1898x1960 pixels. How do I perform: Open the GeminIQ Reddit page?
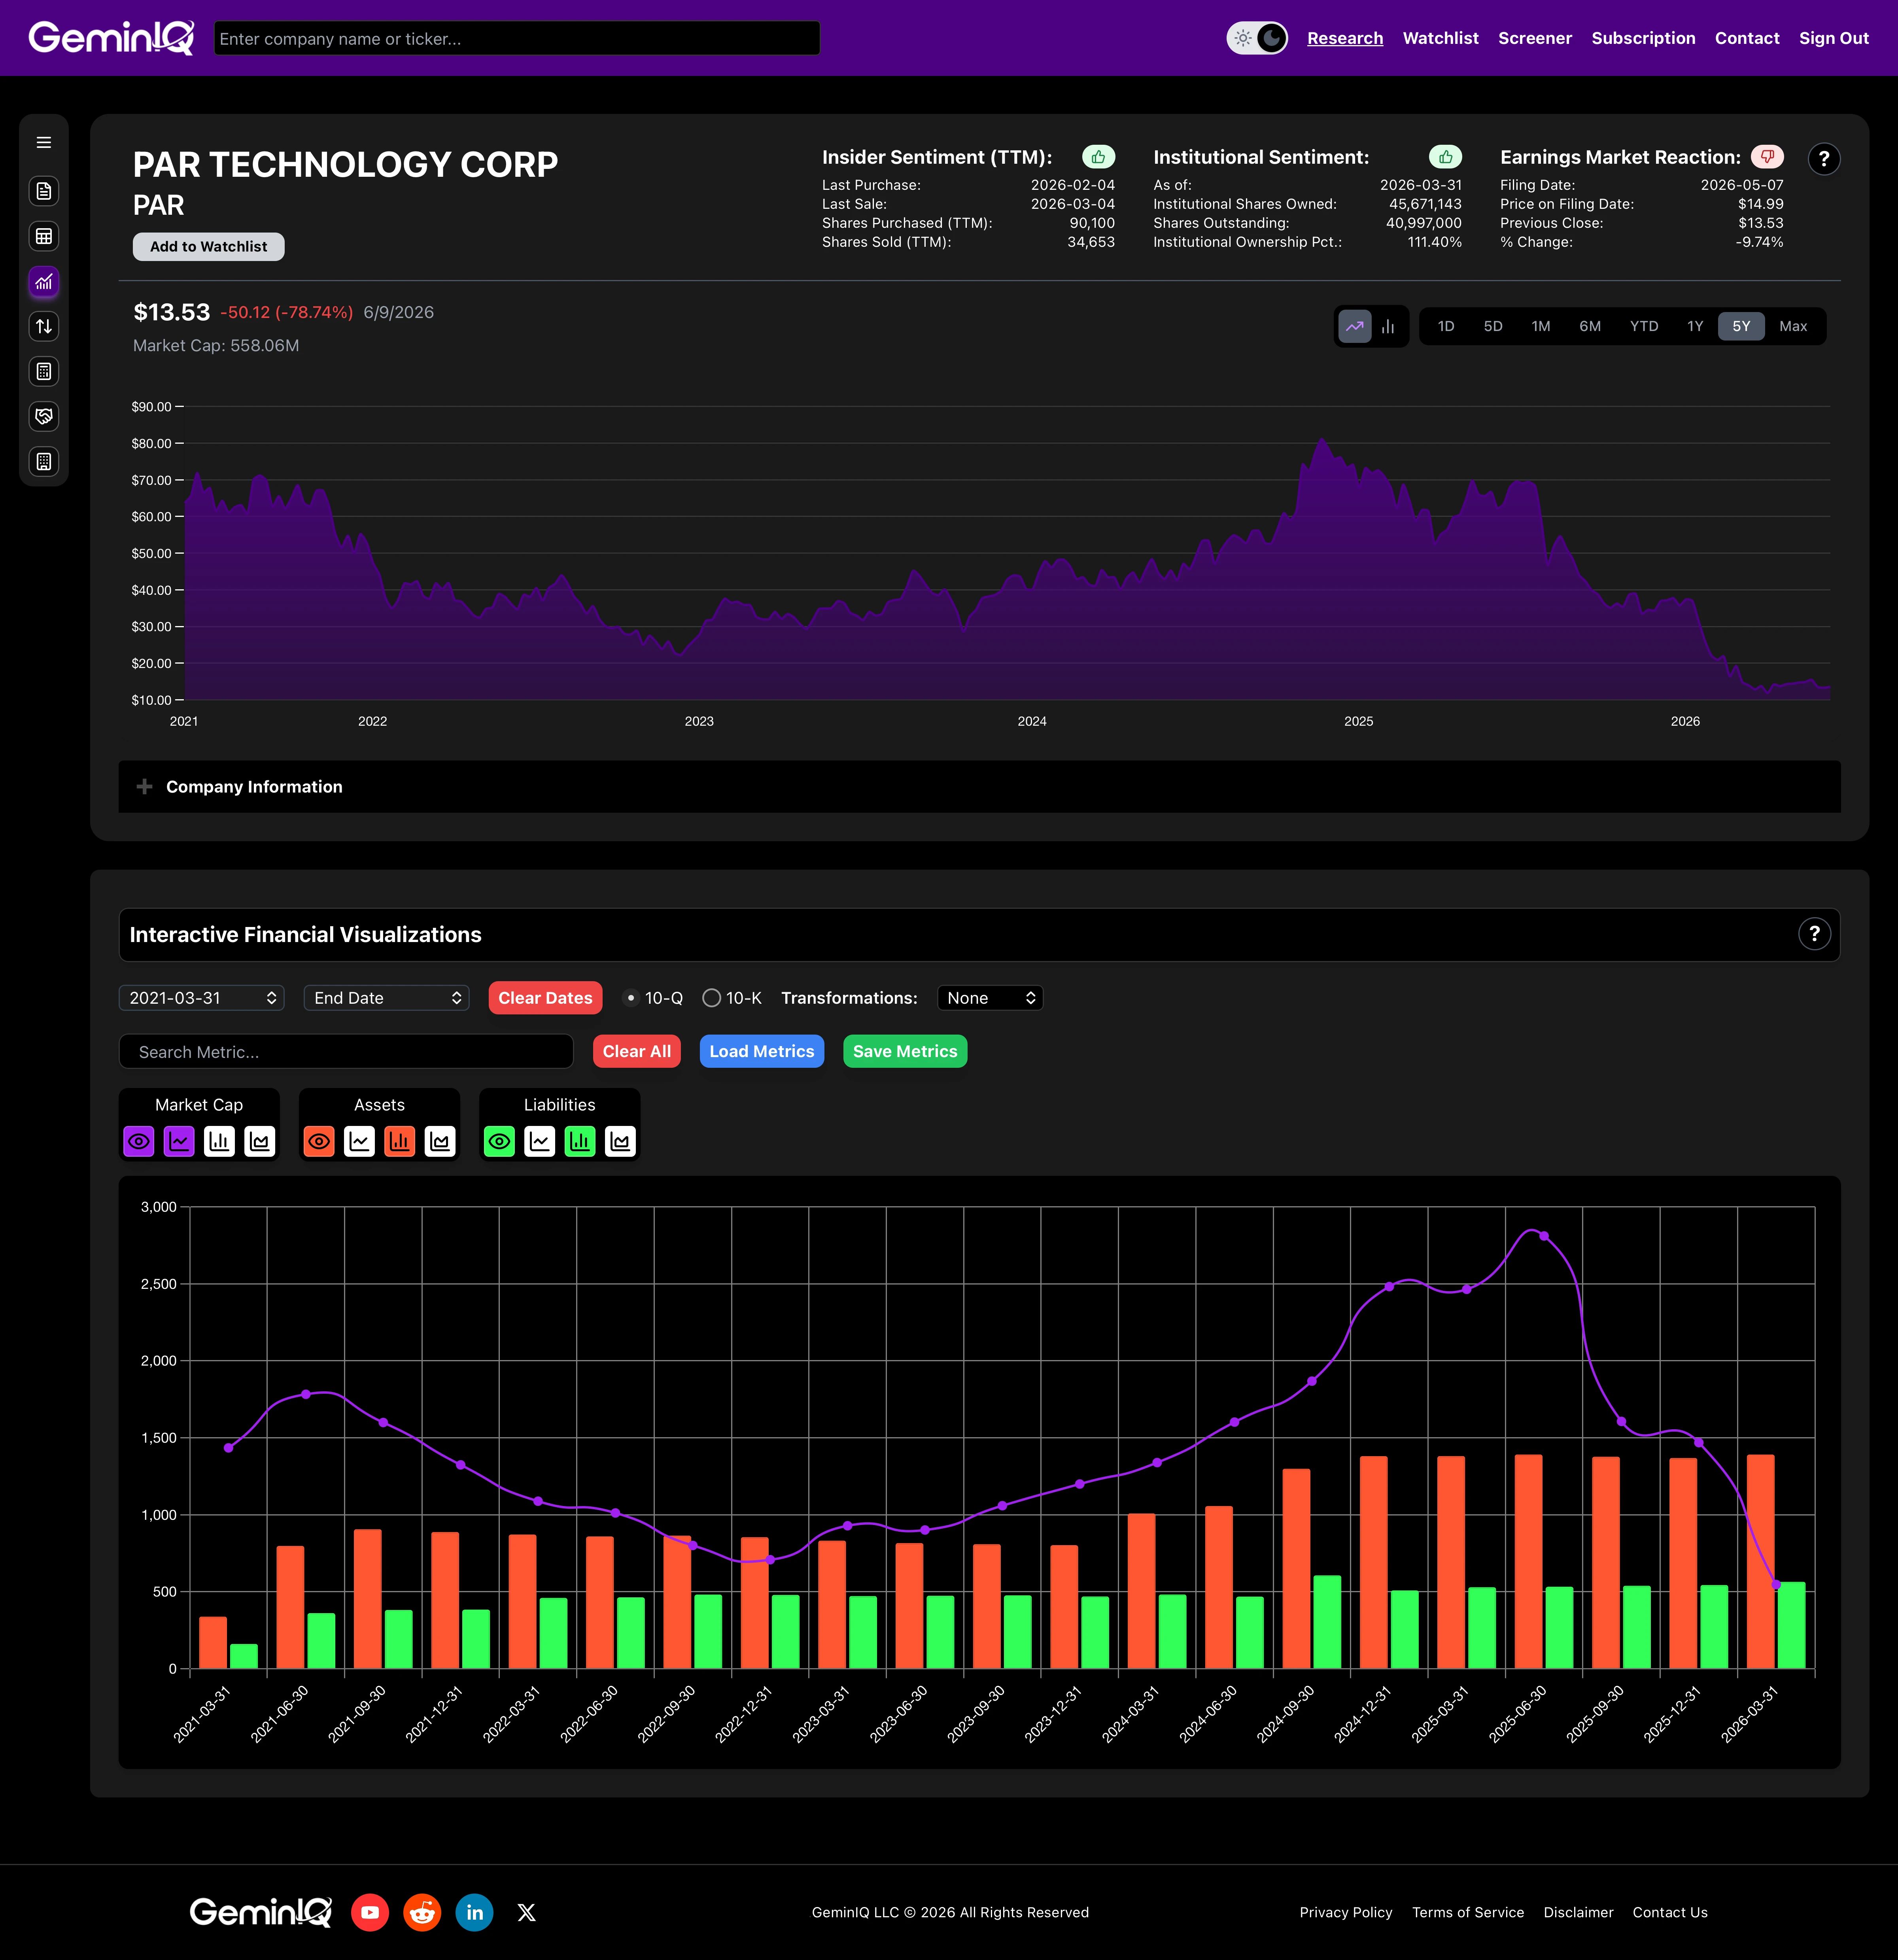click(x=422, y=1912)
